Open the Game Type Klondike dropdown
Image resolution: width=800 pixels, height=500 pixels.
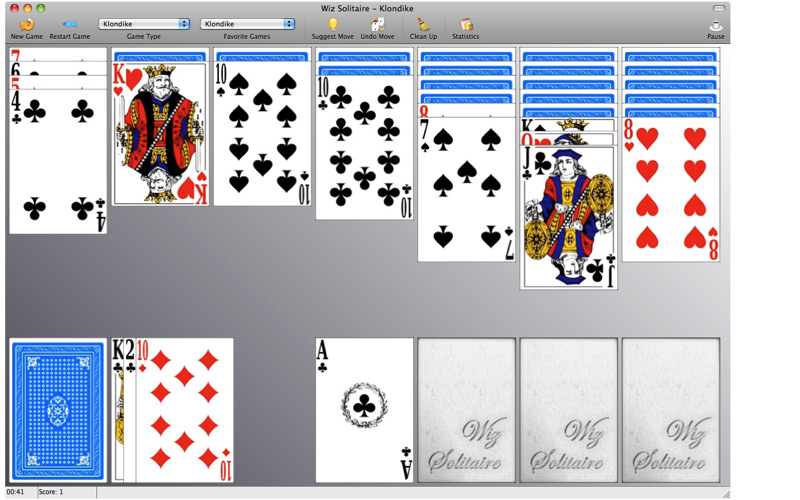pos(144,24)
